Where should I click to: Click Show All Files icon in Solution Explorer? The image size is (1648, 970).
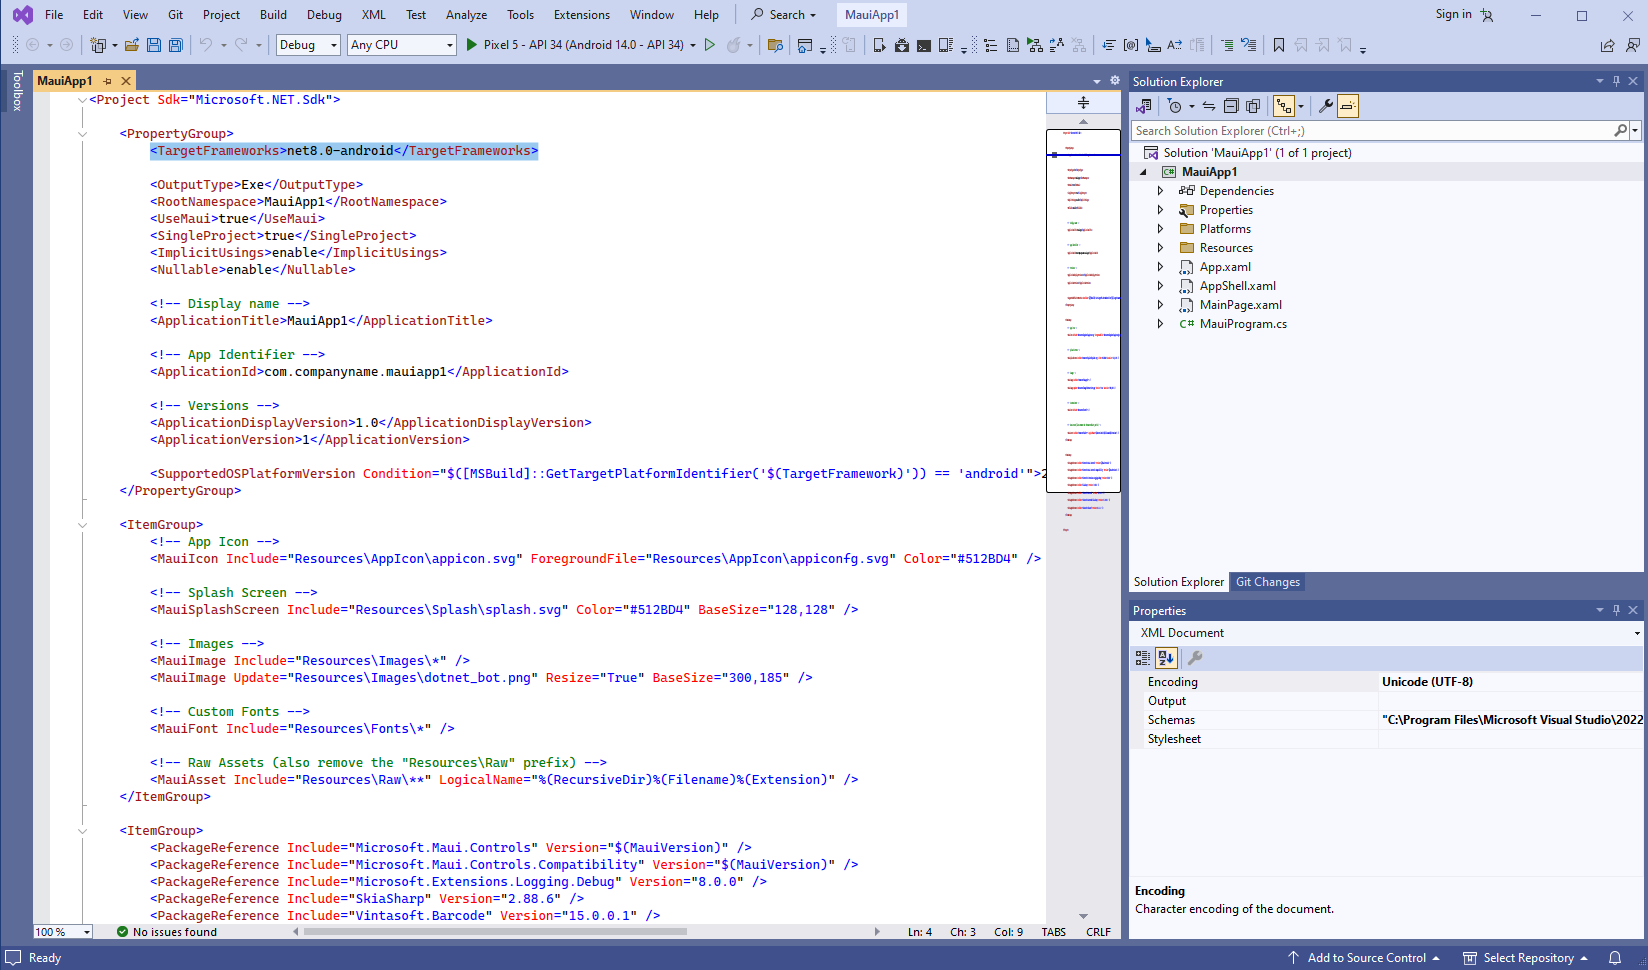1253,106
